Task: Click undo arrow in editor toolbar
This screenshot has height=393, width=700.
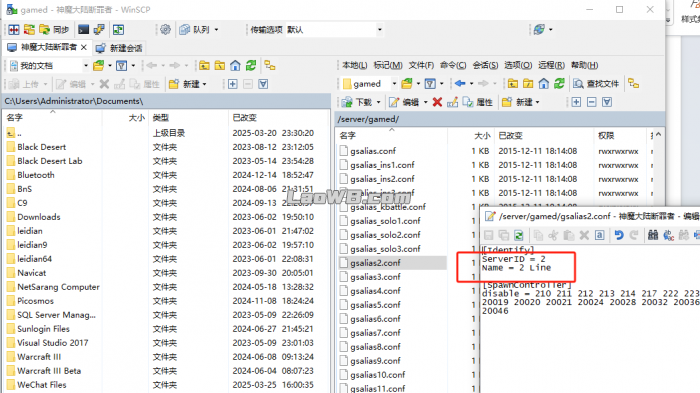Action: point(618,235)
